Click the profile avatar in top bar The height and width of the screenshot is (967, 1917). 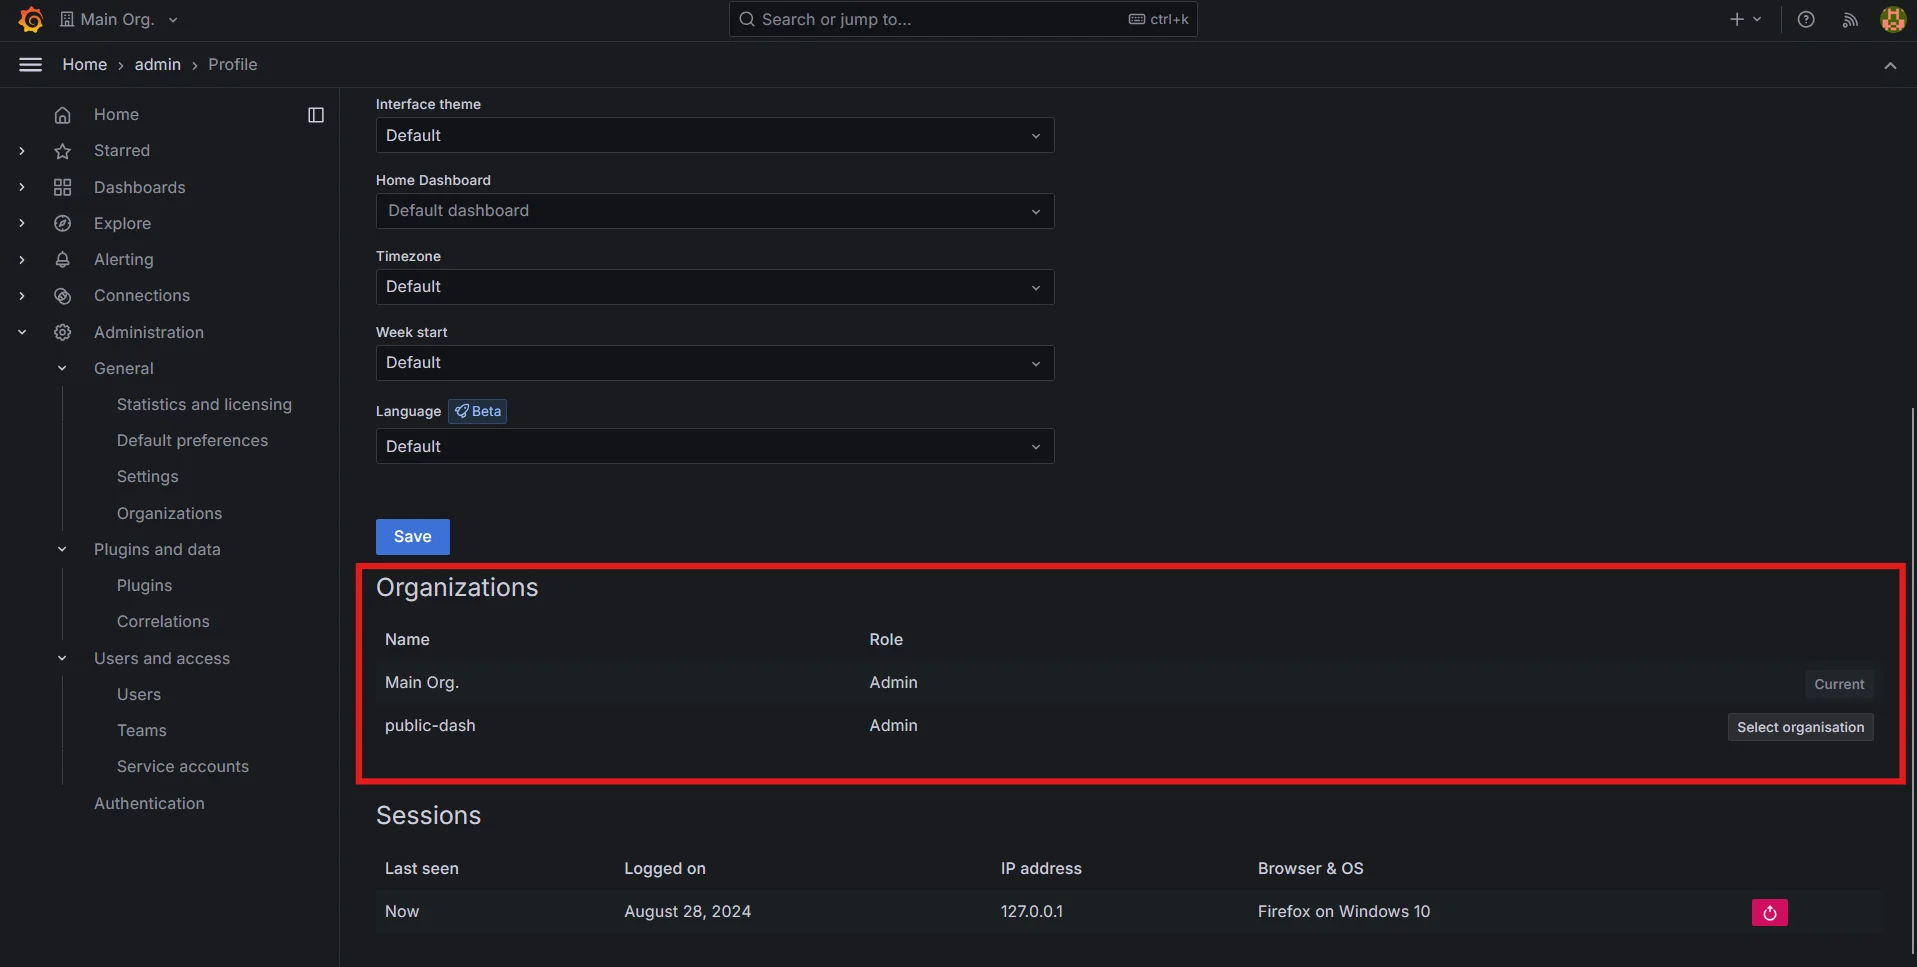click(x=1892, y=18)
